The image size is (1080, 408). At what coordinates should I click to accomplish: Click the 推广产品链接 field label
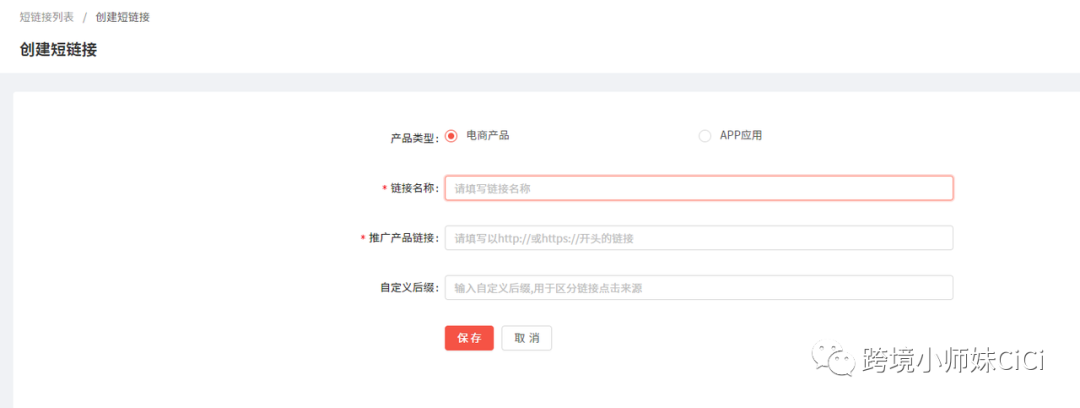click(403, 238)
